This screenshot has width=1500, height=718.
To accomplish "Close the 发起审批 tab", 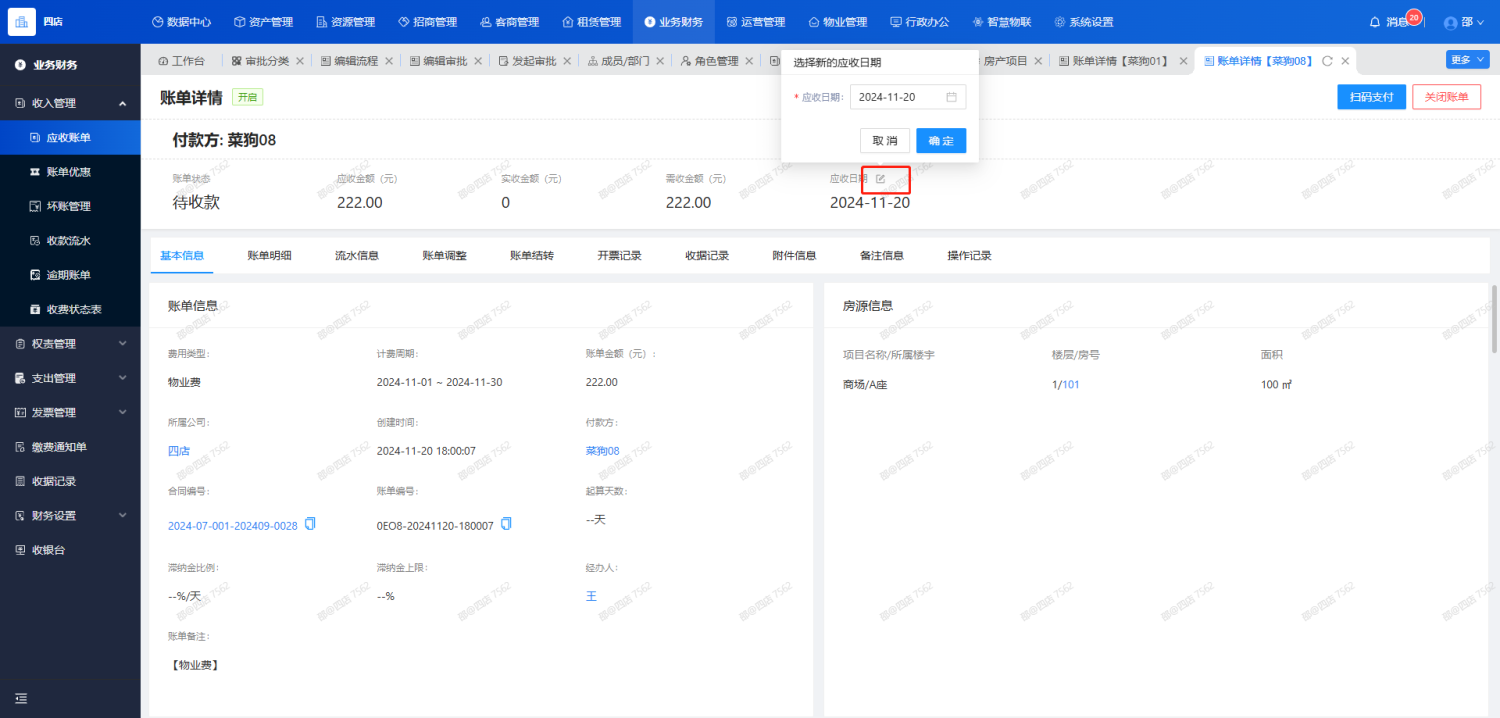I will point(567,61).
